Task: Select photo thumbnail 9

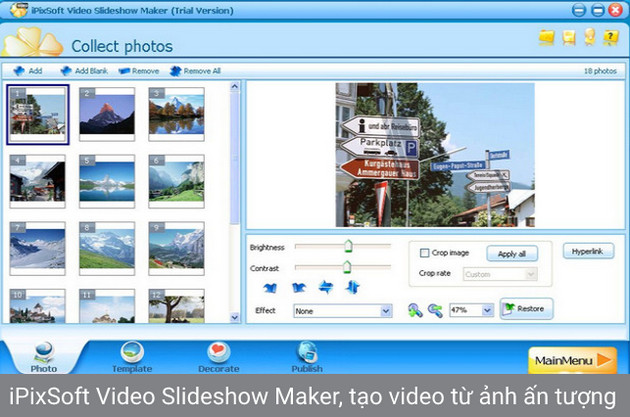Action: click(176, 248)
